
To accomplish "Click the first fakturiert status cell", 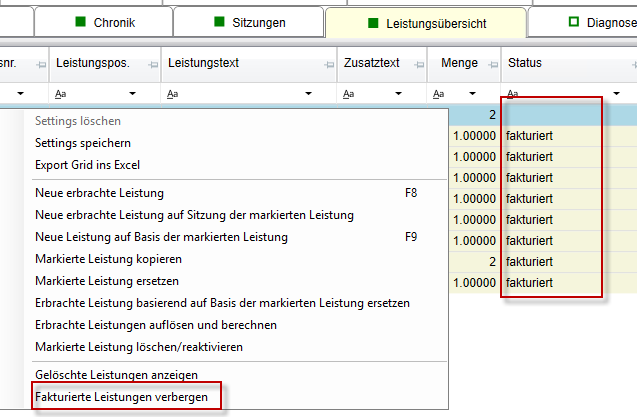I will [x=530, y=135].
